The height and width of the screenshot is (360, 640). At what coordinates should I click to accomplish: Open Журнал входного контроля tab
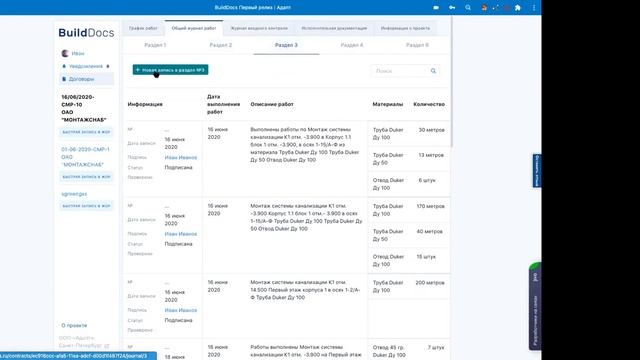(x=259, y=28)
